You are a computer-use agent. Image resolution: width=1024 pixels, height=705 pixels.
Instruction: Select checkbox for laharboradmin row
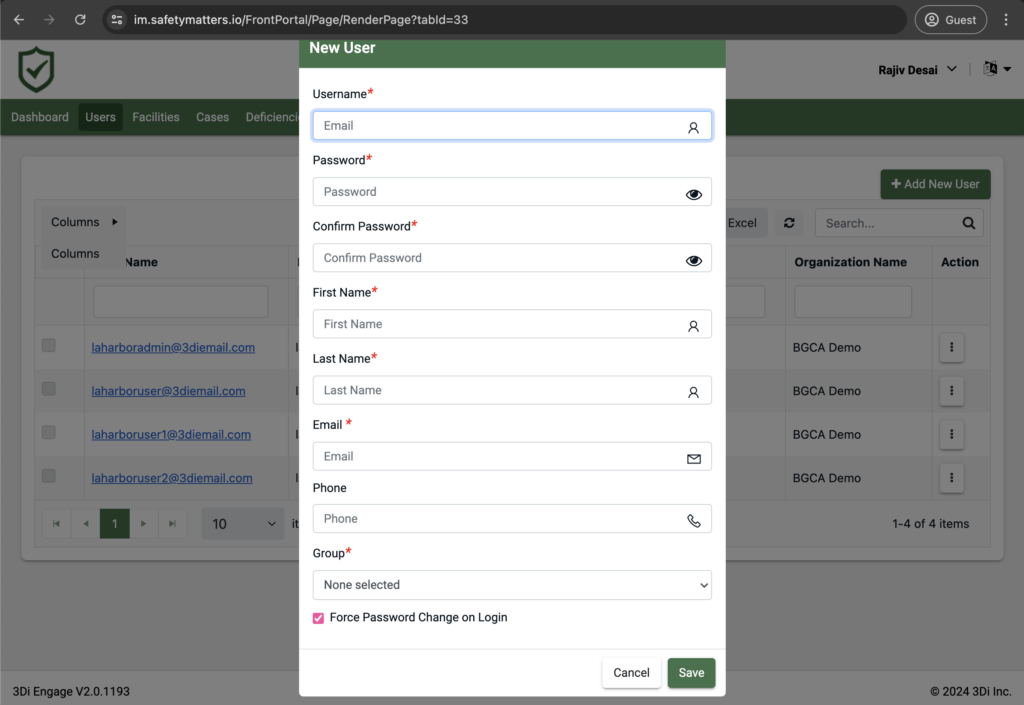coord(49,345)
